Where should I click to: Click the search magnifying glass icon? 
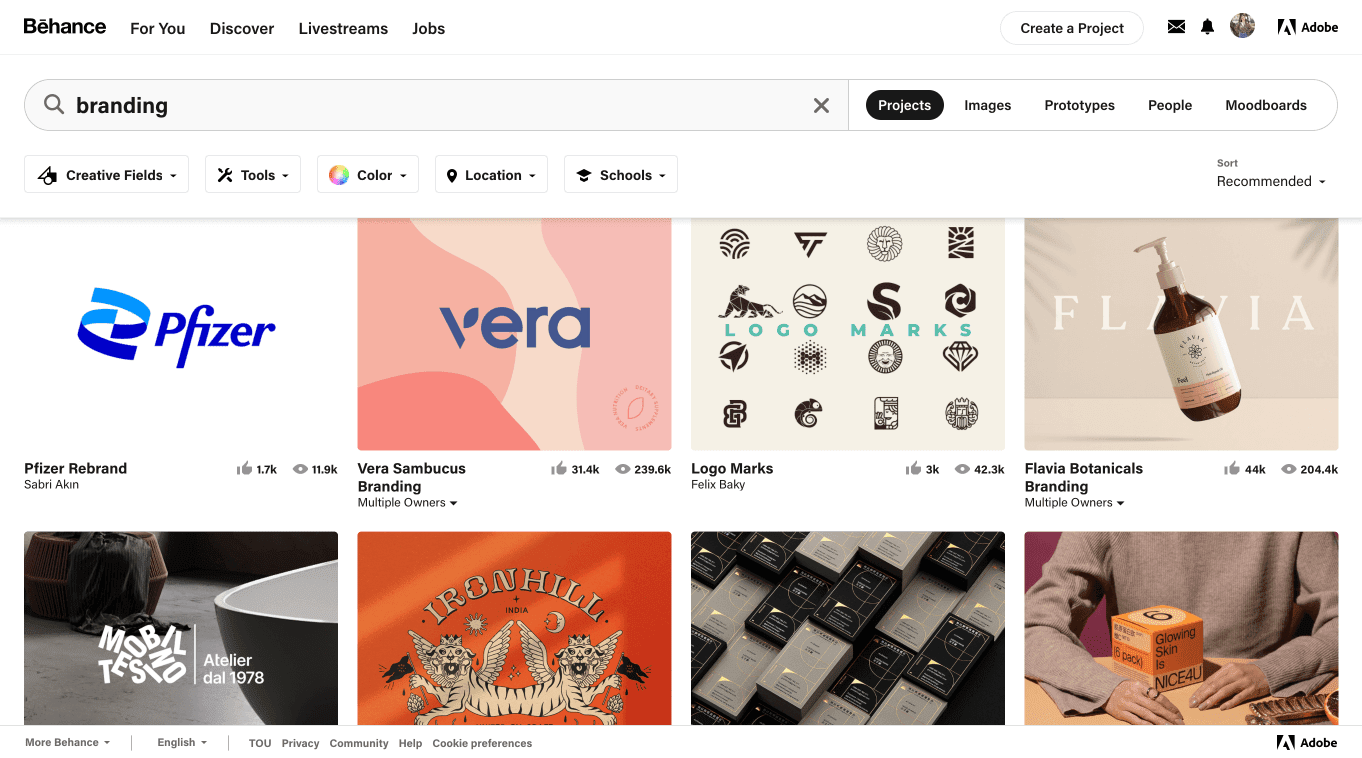point(54,104)
